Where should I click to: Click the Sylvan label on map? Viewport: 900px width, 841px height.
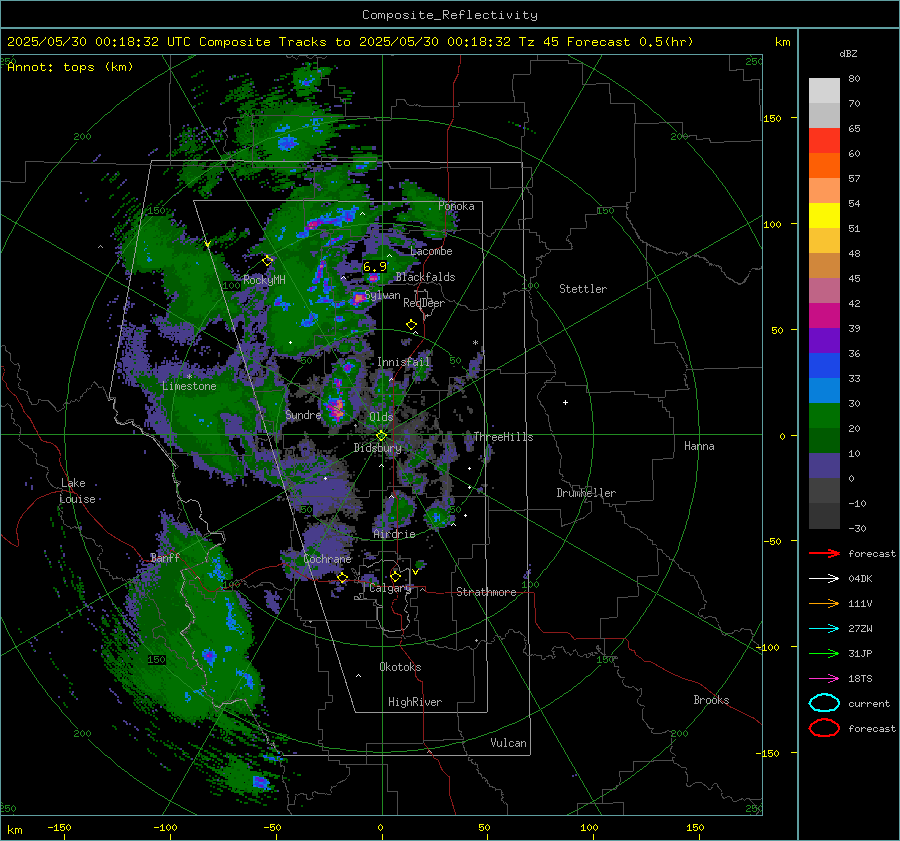click(382, 295)
